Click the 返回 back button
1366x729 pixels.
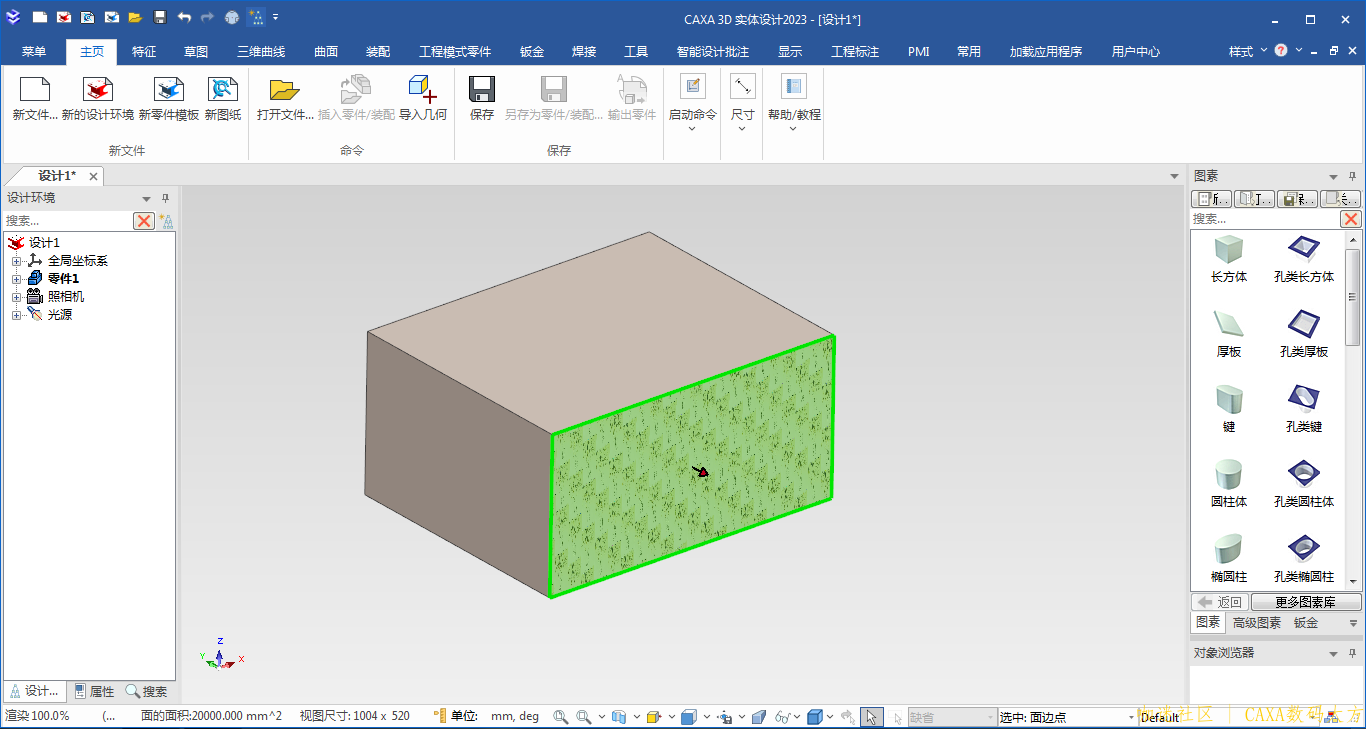click(1219, 602)
